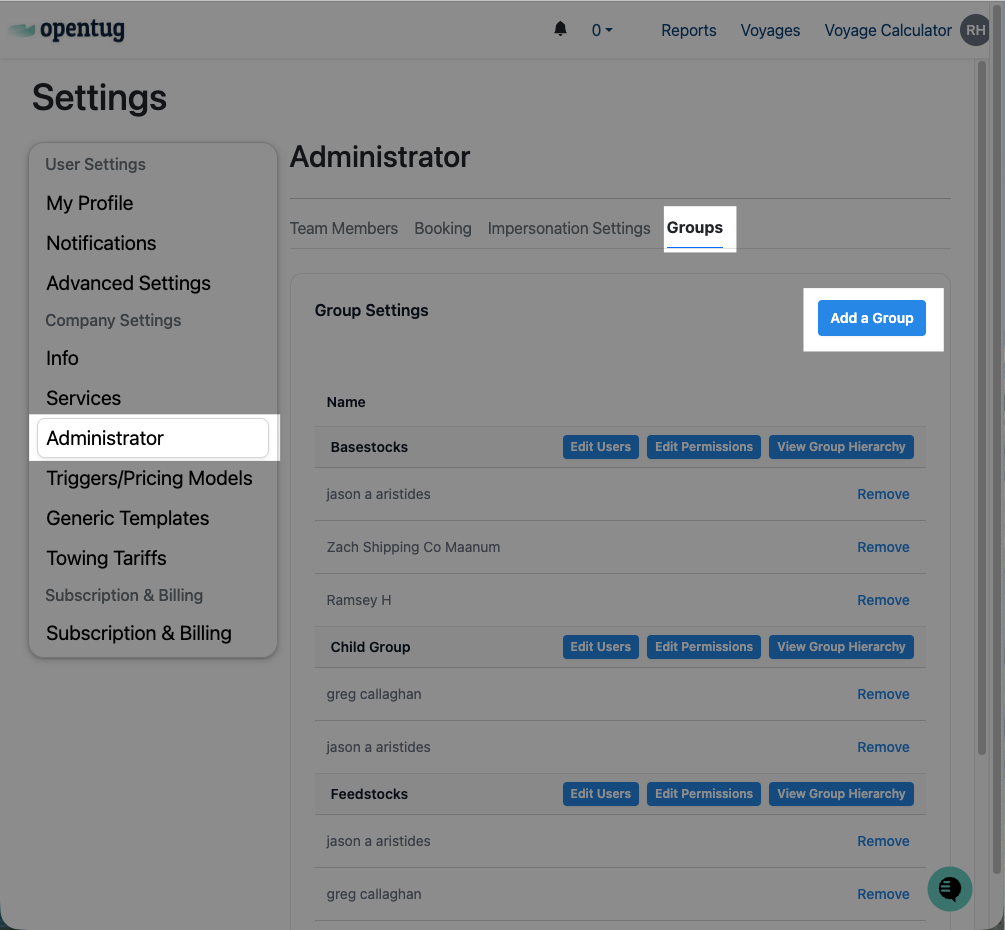This screenshot has height=930, width=1005.
Task: Go to Reports page
Action: 689,30
